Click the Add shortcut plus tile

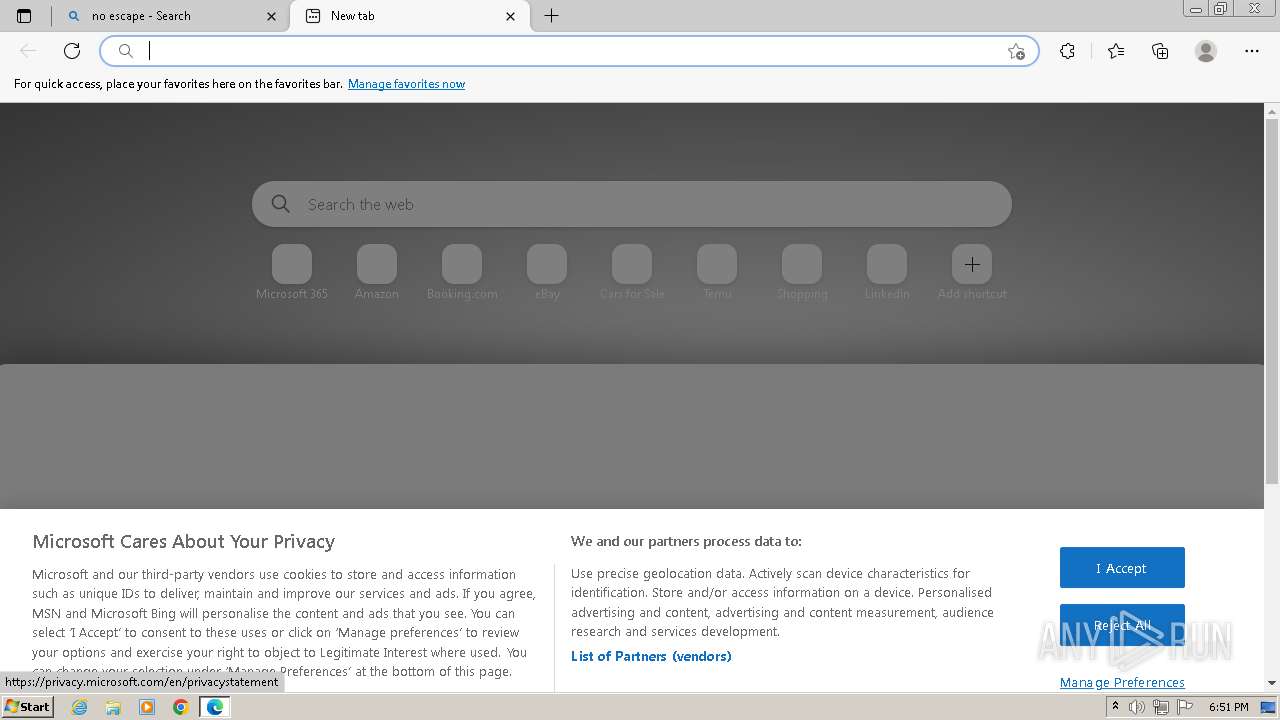pos(972,264)
